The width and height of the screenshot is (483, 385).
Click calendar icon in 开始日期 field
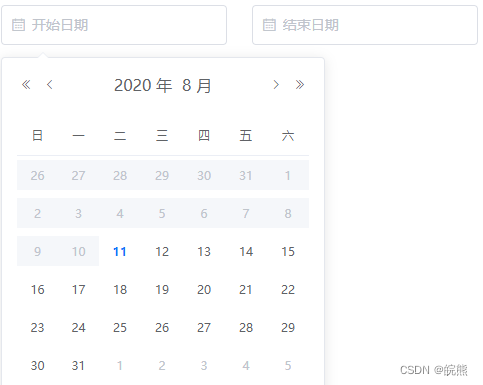click(x=18, y=25)
